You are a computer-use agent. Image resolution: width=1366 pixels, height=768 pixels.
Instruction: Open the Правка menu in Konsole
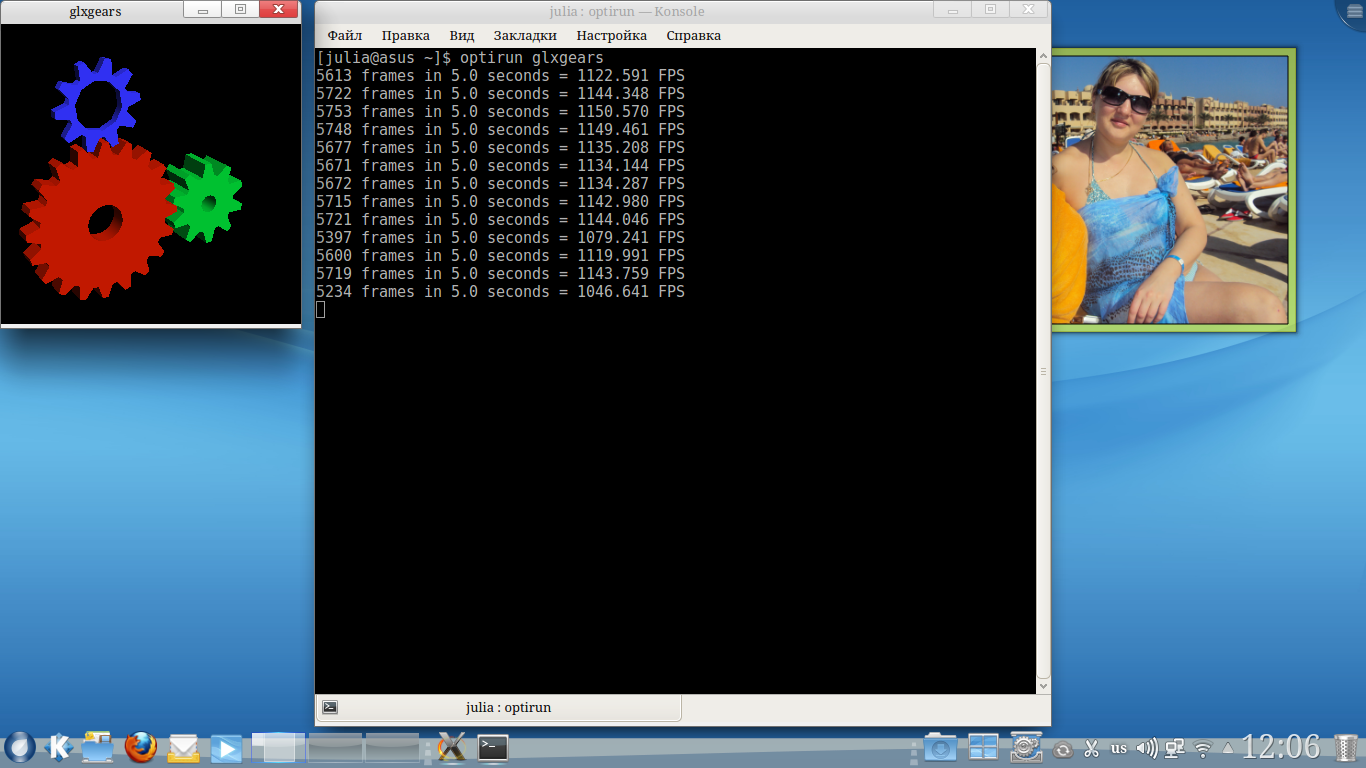[406, 35]
